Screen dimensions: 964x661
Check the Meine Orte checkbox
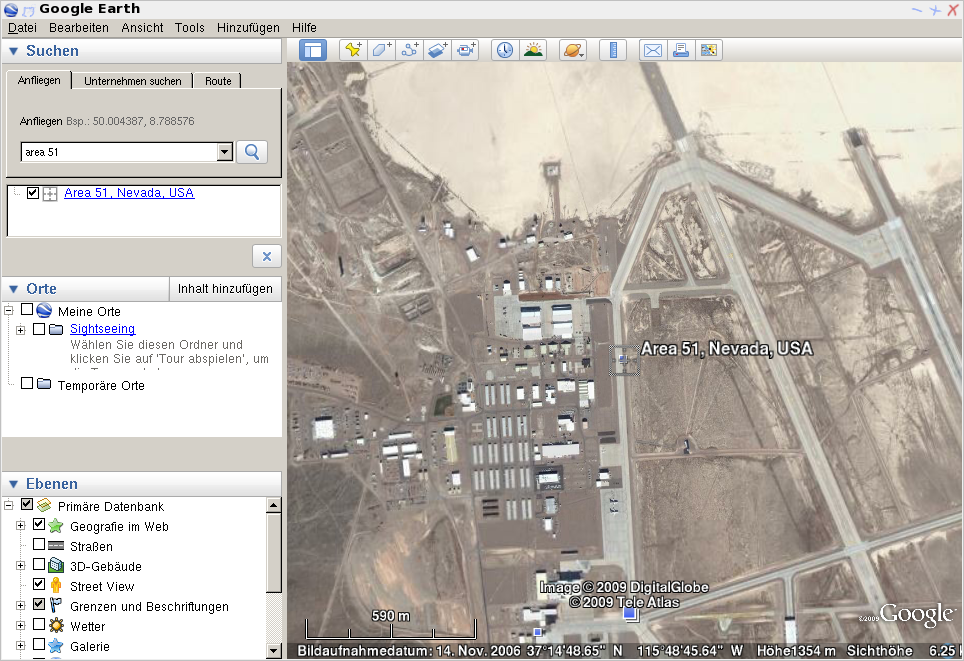pos(27,309)
